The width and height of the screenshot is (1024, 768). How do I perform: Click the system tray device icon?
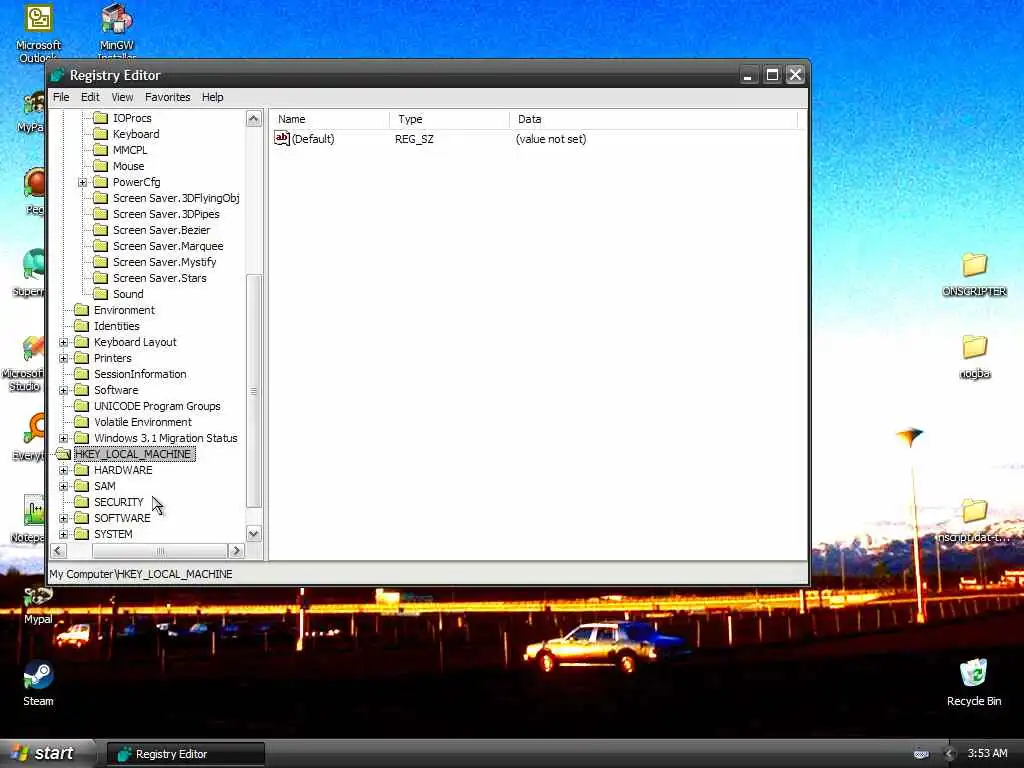(921, 754)
